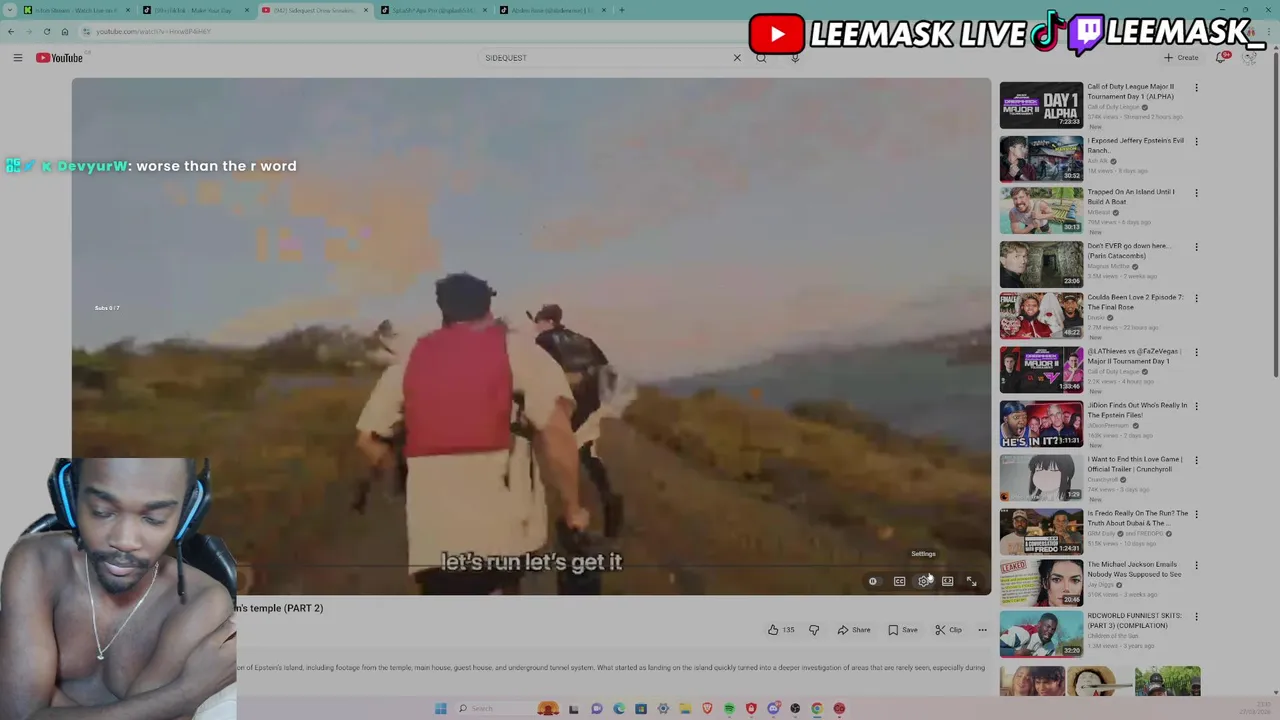Open a new browser tab
The height and width of the screenshot is (720, 1280).
(x=622, y=10)
